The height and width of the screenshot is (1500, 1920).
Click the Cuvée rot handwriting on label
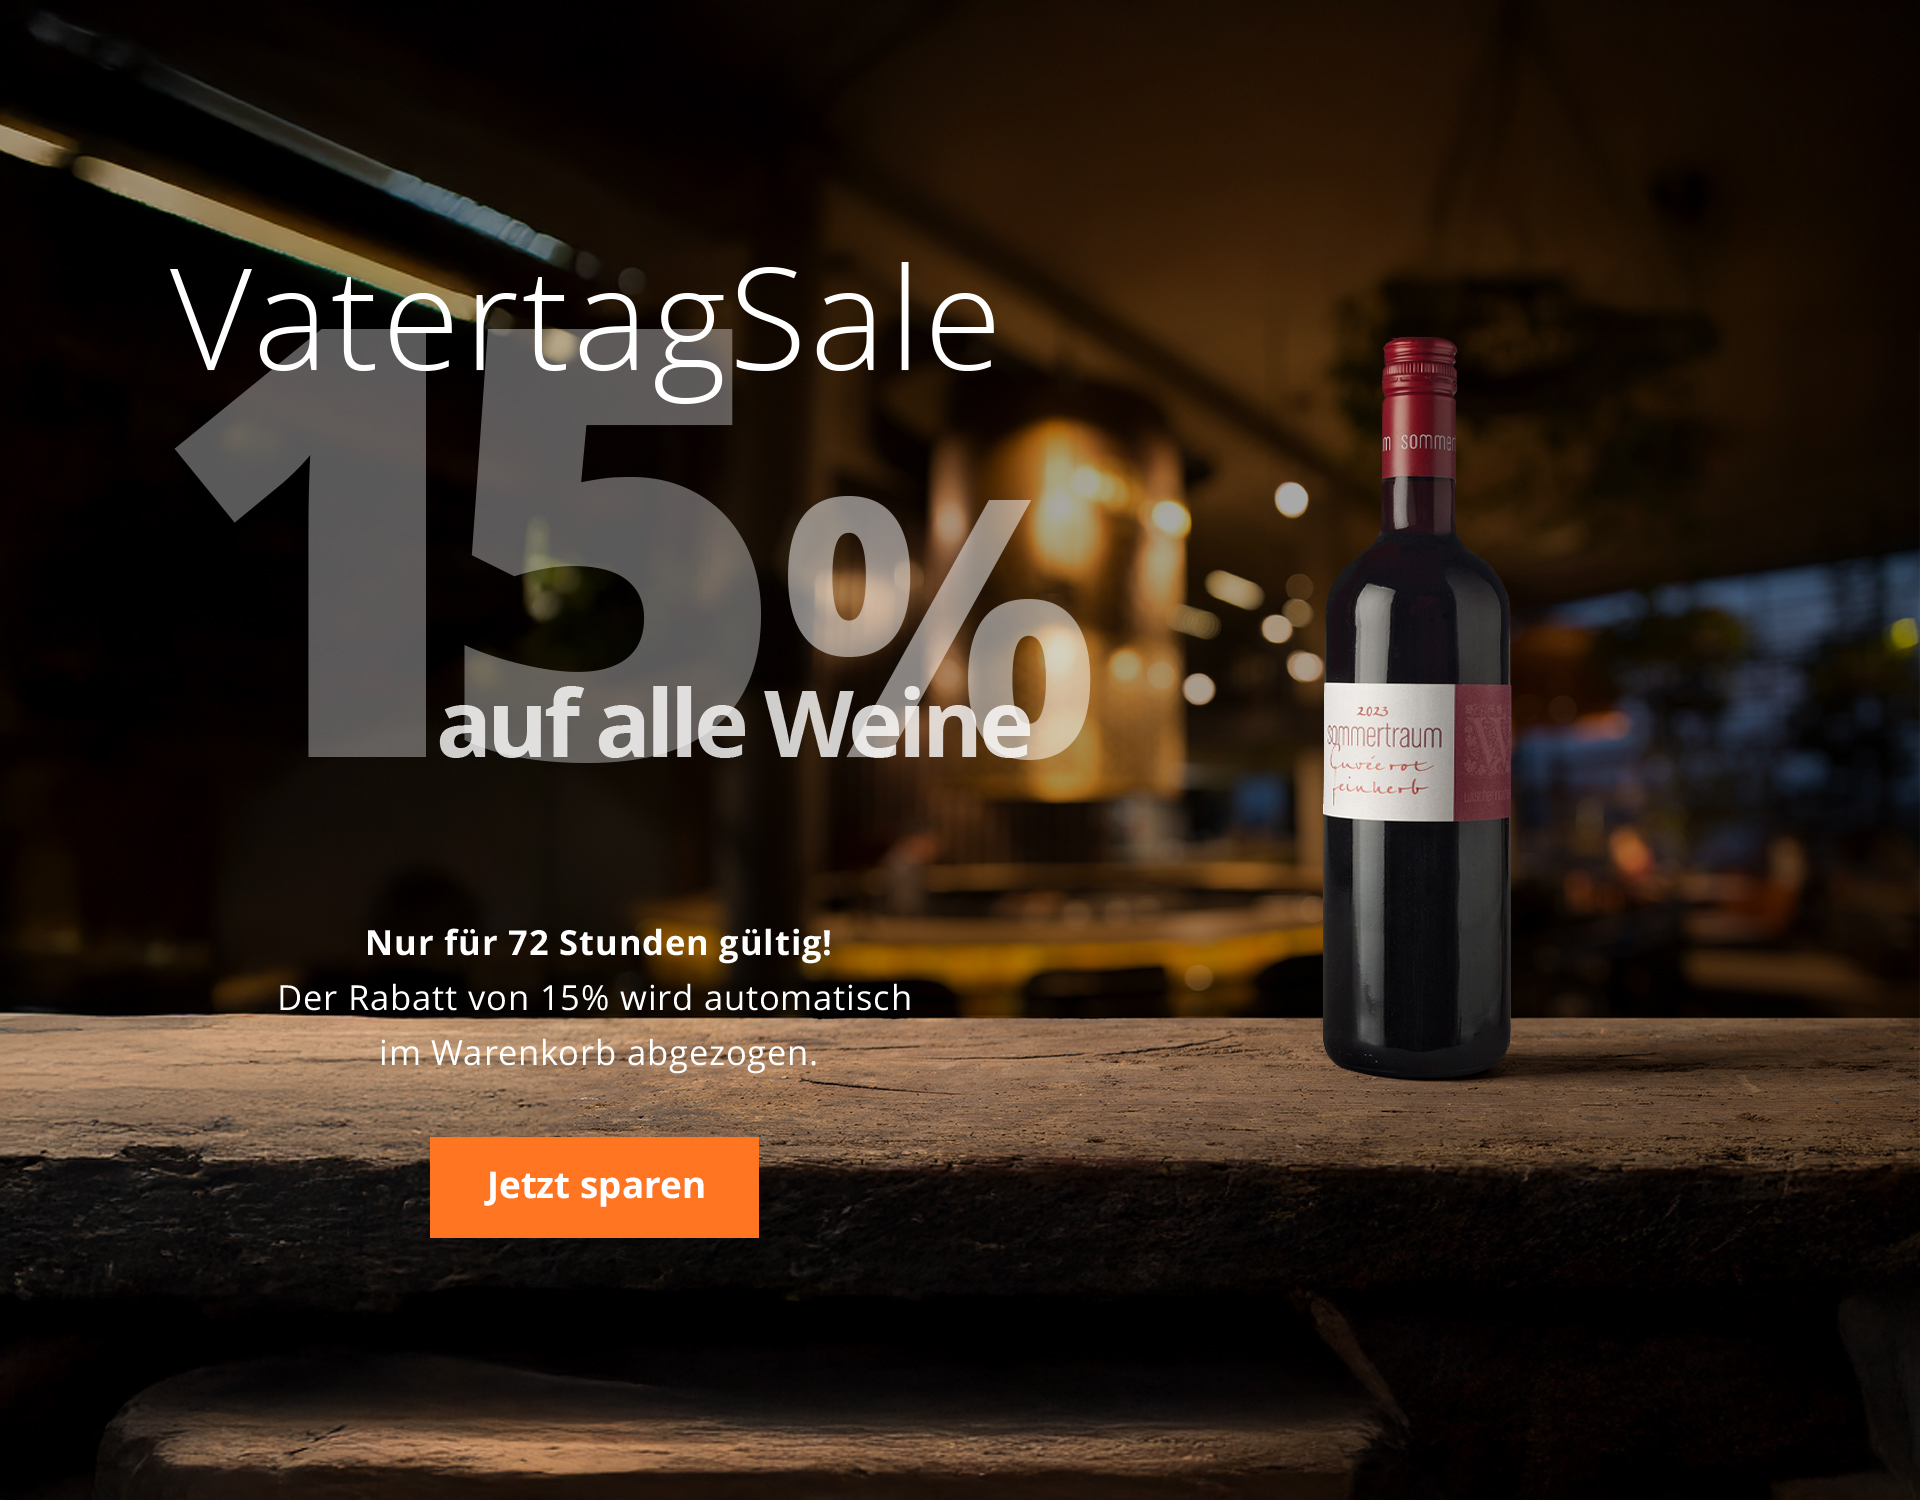pos(1380,763)
